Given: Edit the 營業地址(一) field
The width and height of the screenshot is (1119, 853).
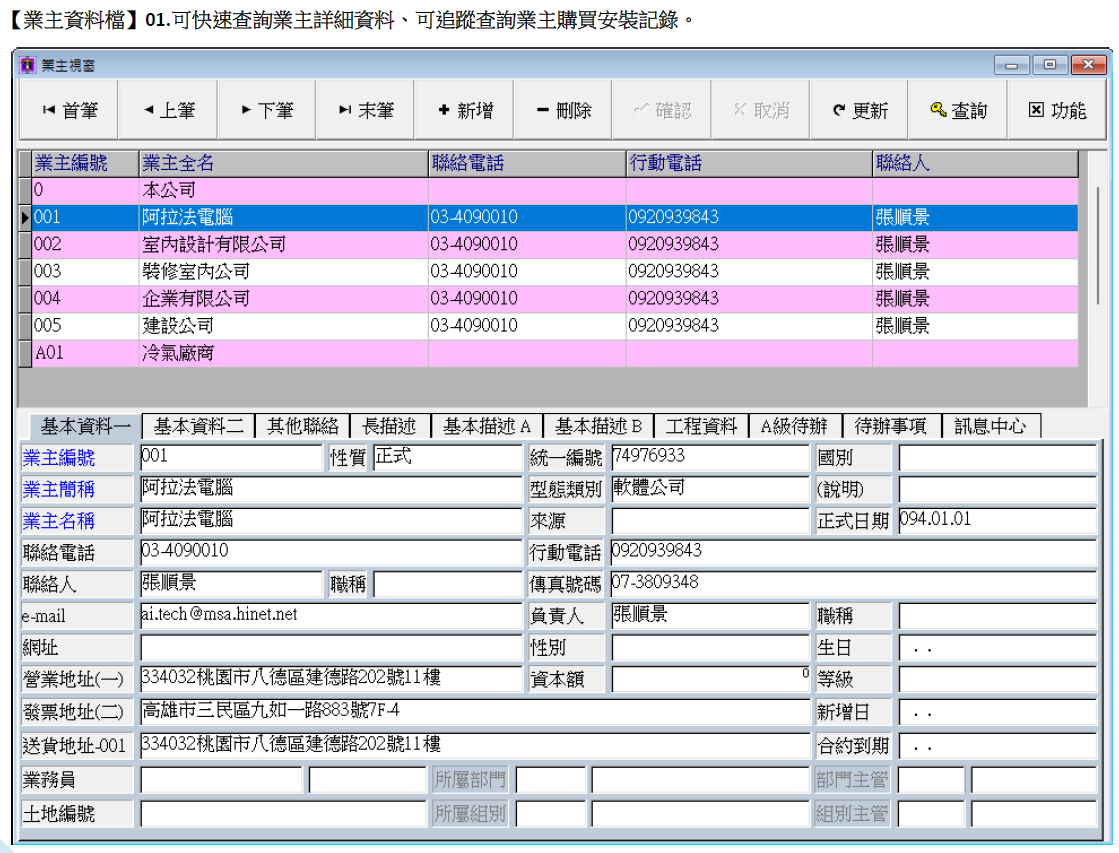Looking at the screenshot, I should [x=331, y=678].
